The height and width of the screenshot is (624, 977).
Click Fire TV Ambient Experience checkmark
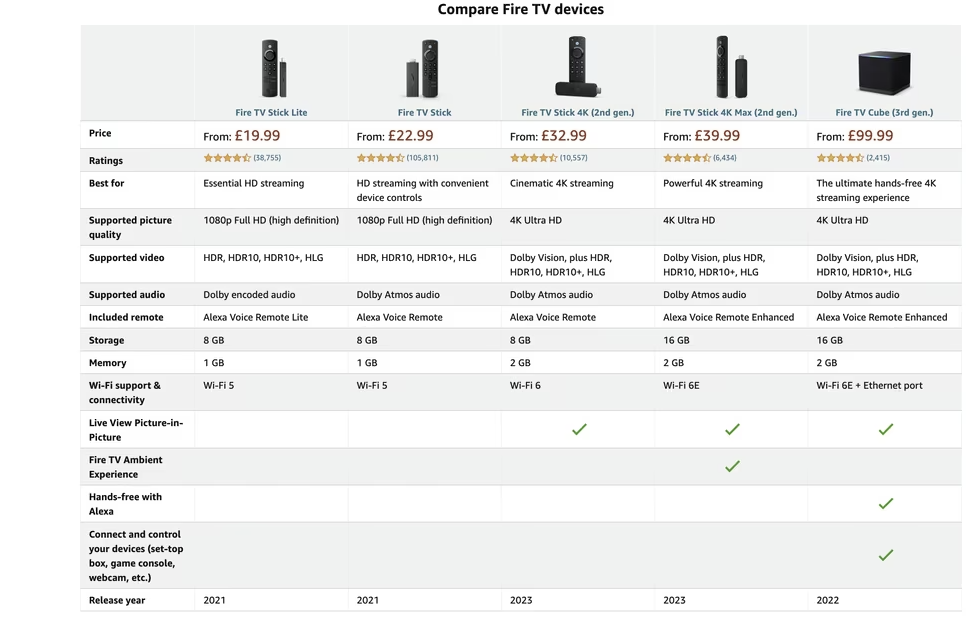pyautogui.click(x=732, y=466)
